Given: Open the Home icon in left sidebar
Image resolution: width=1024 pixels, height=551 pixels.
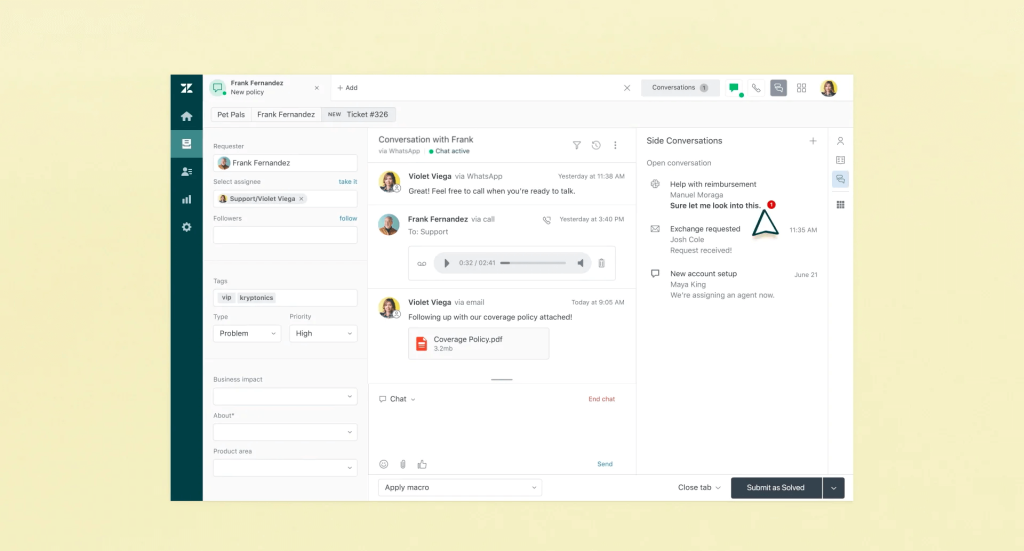Looking at the screenshot, I should [186, 116].
